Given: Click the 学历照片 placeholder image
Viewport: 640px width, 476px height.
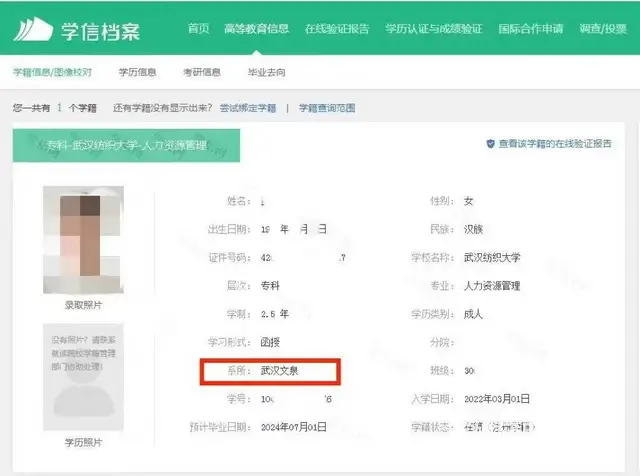Looking at the screenshot, I should tap(83, 377).
